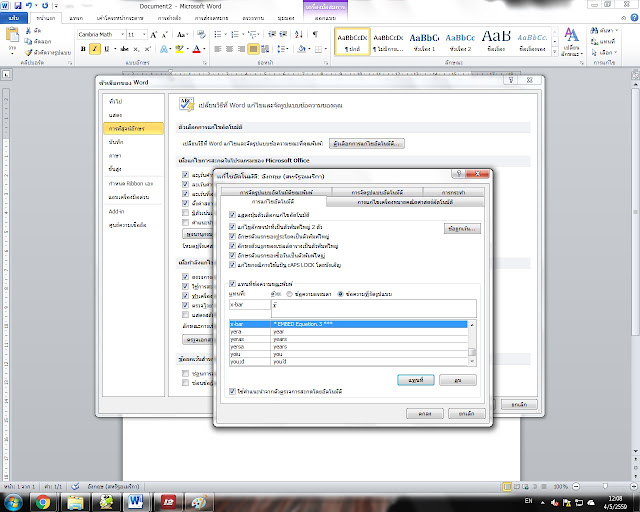Toggle Superscript formatting button
Screen dimensions: 640x512
pyautogui.click(x=147, y=49)
